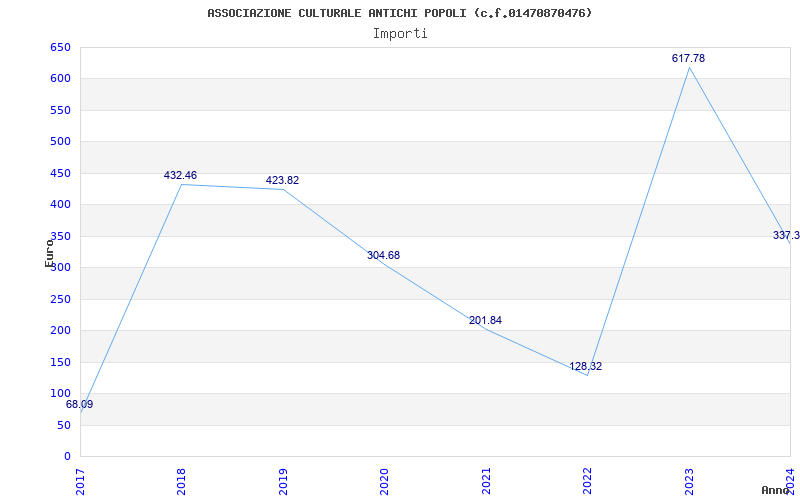Viewport: 800px width, 500px height.
Task: Select the 201.84 data label
Action: click(485, 321)
